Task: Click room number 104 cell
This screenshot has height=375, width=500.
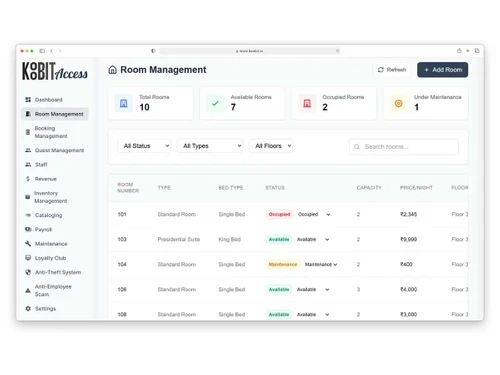Action: pos(122,264)
